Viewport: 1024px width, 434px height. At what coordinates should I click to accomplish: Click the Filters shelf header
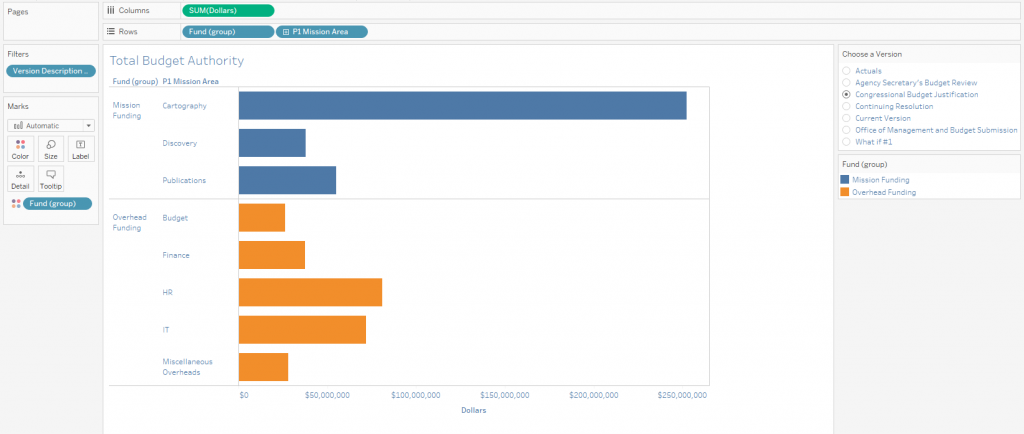[18, 54]
